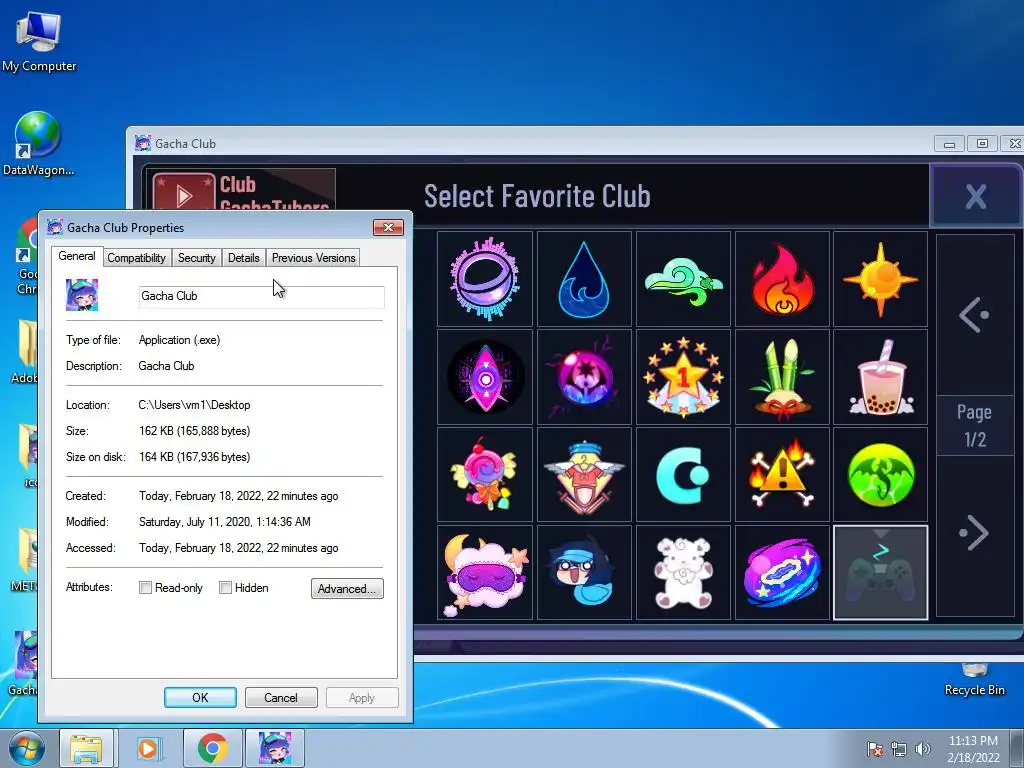Open the Windows Start menu
The width and height of the screenshot is (1024, 768).
click(26, 748)
